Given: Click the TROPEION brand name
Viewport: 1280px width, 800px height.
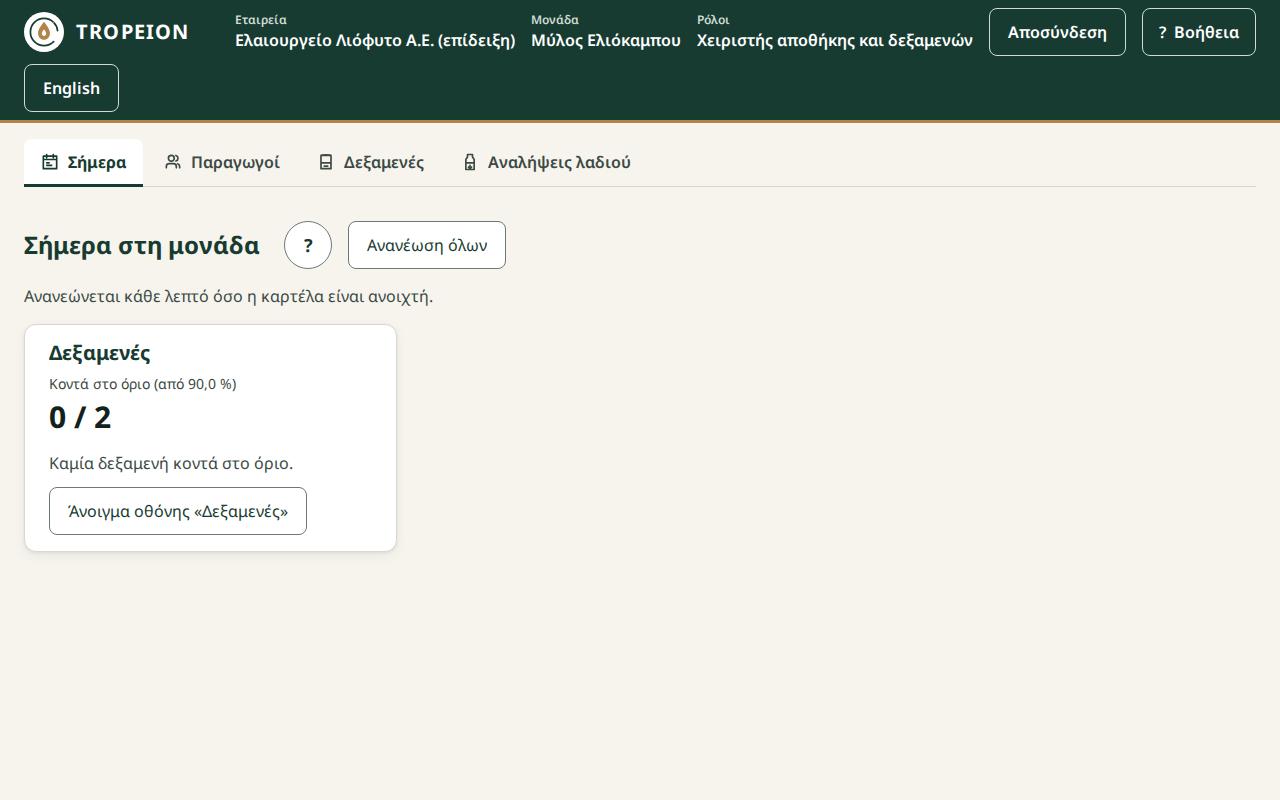Looking at the screenshot, I should point(132,32).
